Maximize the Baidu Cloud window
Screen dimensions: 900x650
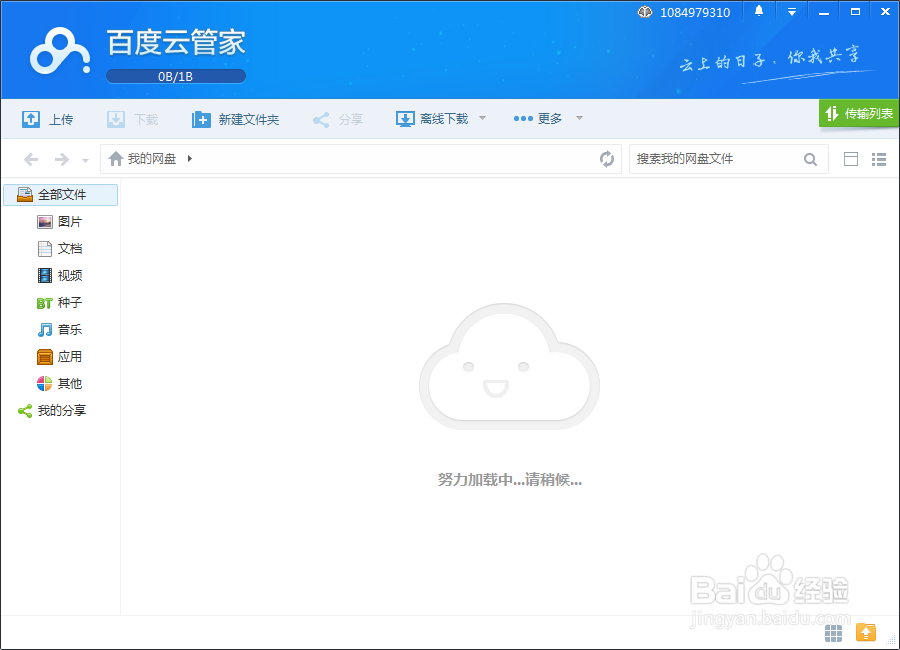[x=855, y=11]
